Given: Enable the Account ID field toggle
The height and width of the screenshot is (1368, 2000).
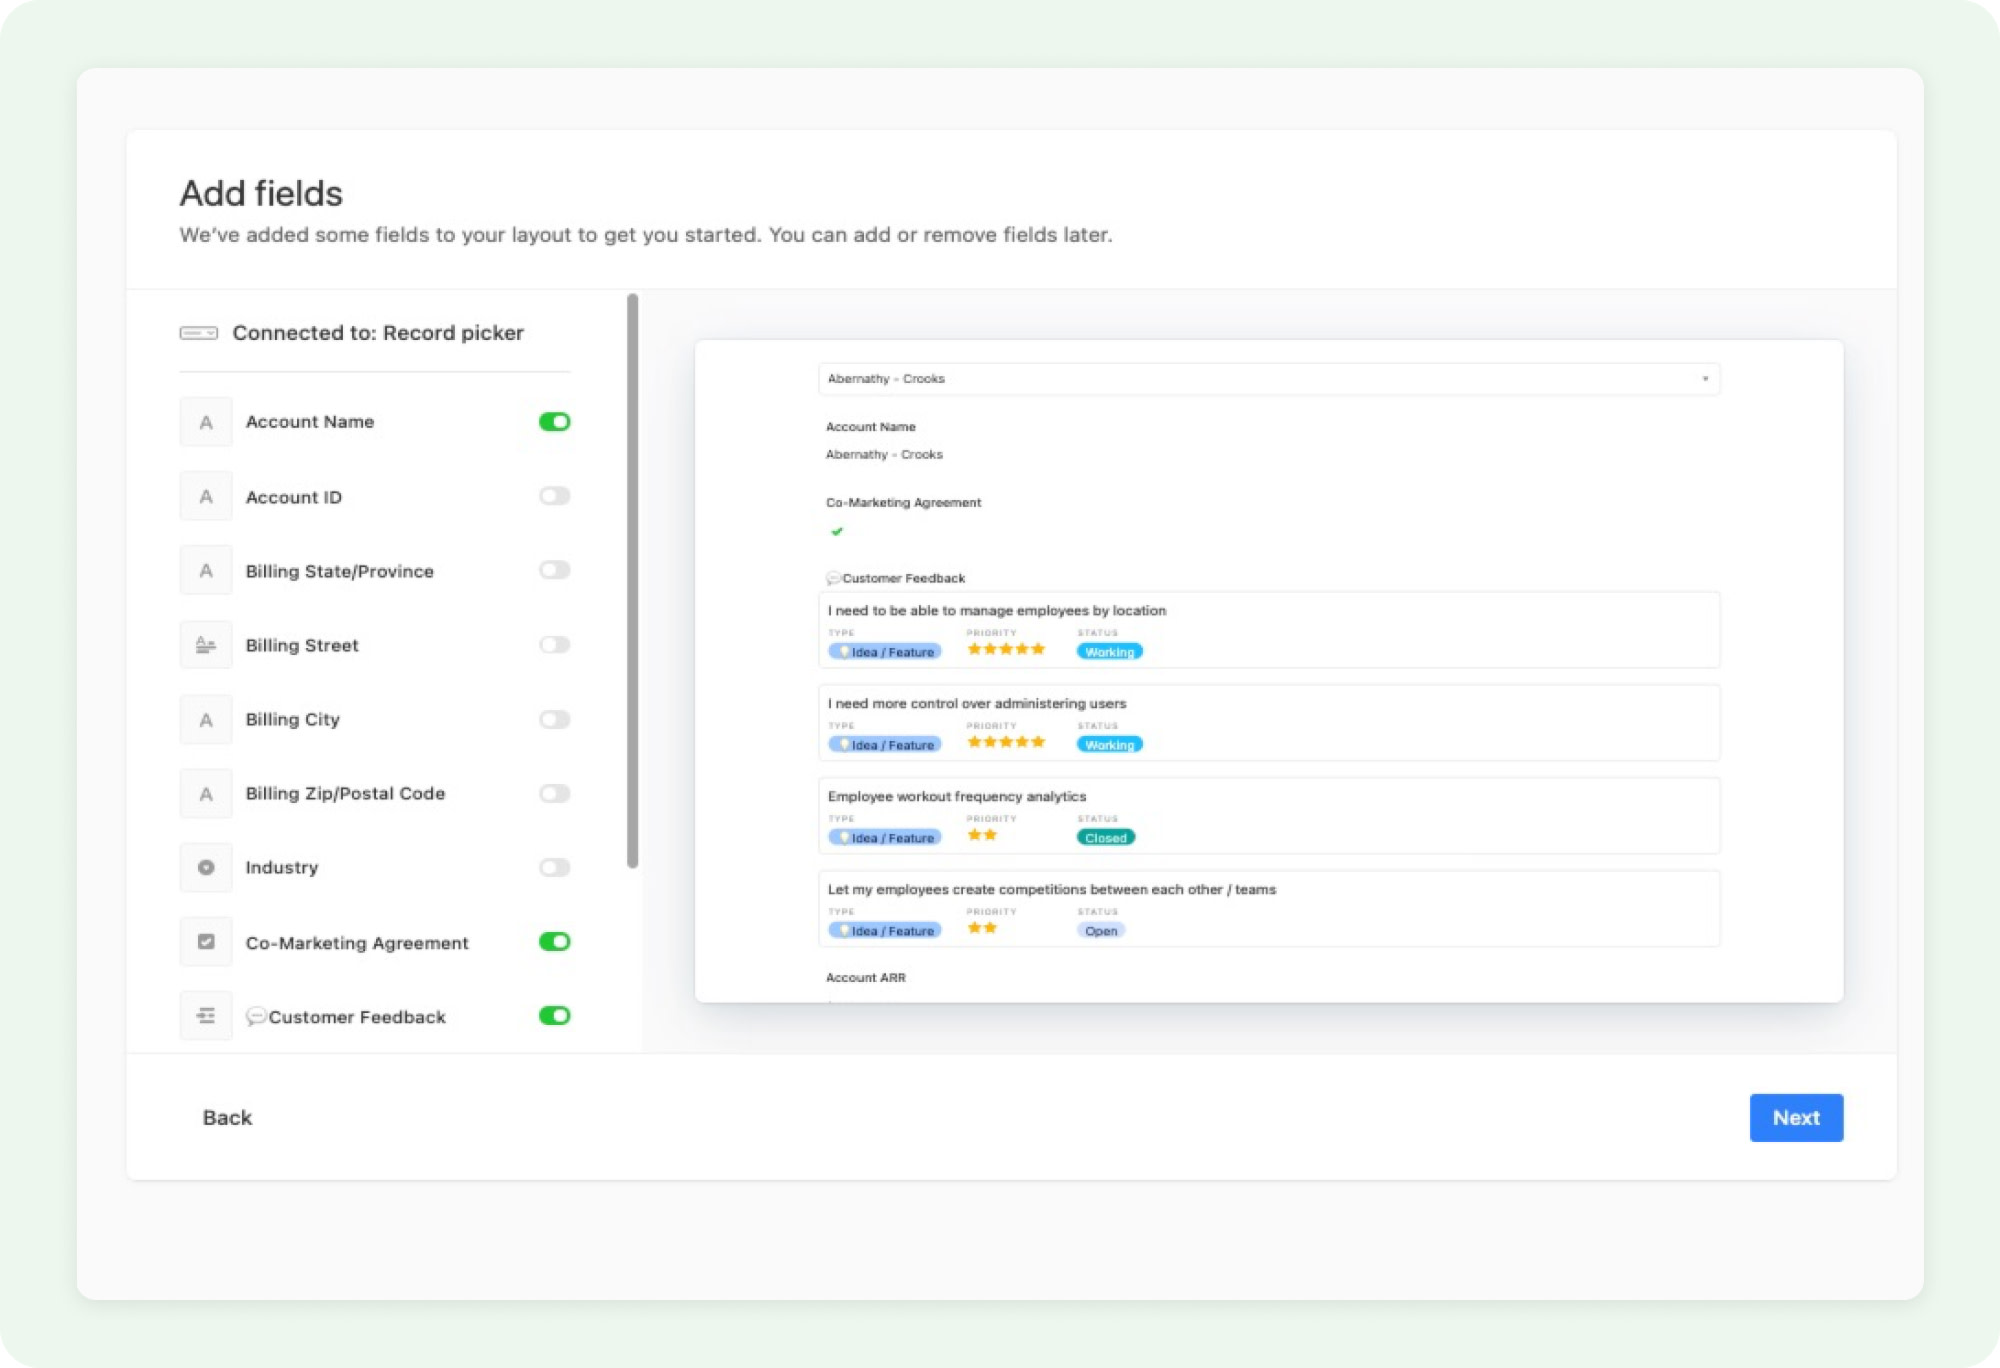Looking at the screenshot, I should click(x=553, y=496).
